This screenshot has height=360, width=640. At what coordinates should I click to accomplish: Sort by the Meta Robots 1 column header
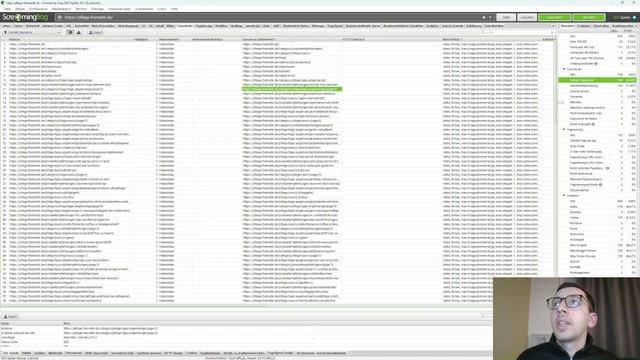pyautogui.click(x=452, y=40)
